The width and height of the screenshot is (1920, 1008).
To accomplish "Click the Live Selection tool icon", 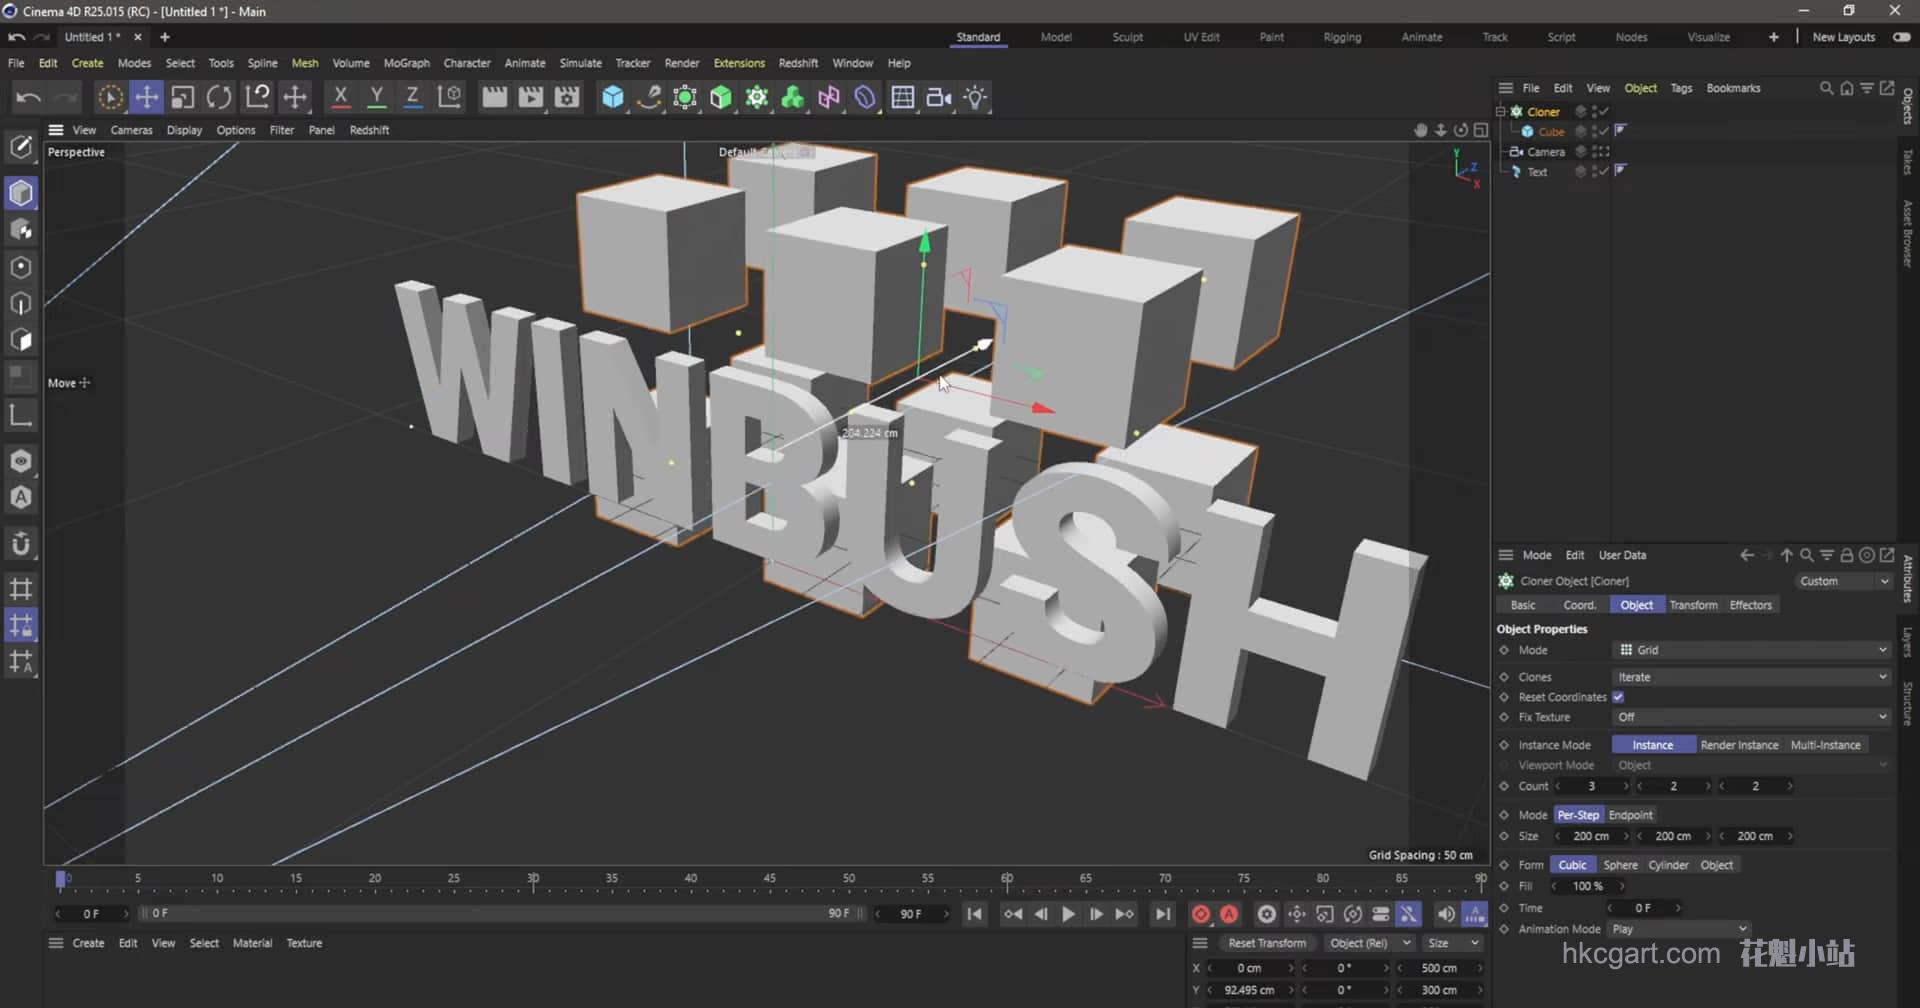I will (110, 97).
